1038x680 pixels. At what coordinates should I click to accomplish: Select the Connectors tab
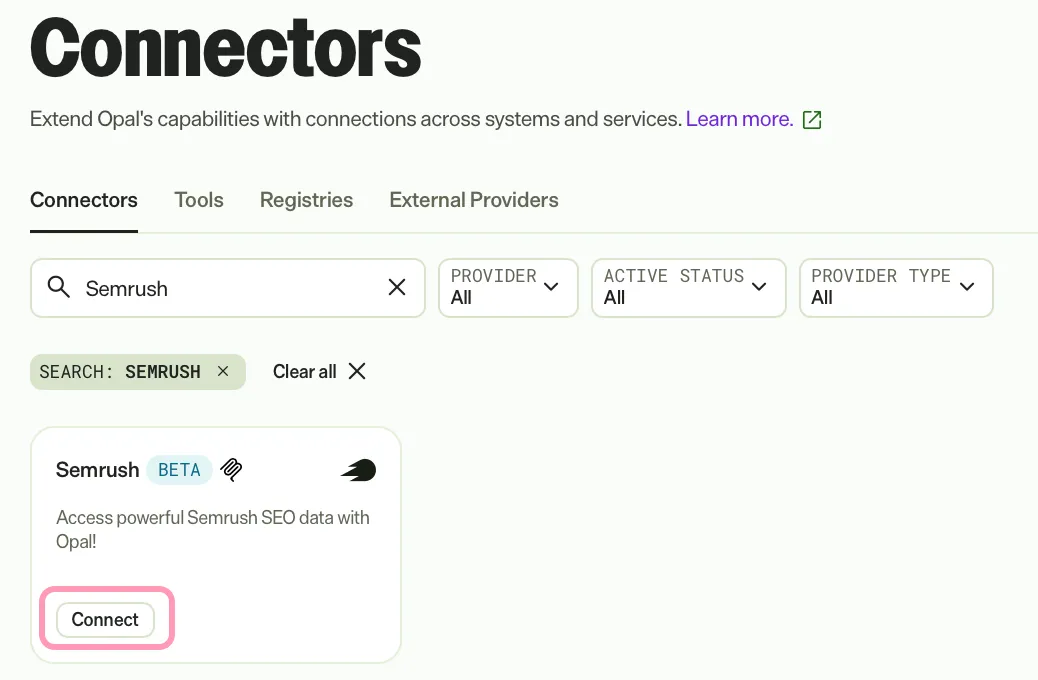tap(84, 200)
